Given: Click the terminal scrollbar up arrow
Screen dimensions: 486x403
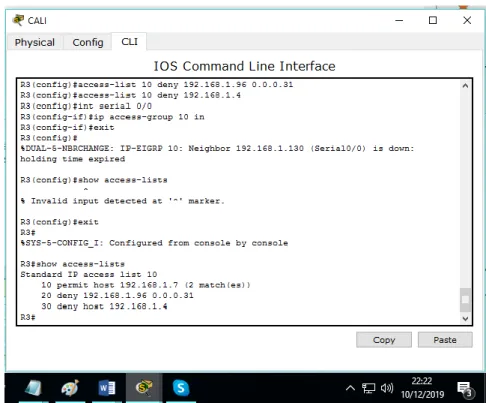Looking at the screenshot, I should click(x=465, y=86).
